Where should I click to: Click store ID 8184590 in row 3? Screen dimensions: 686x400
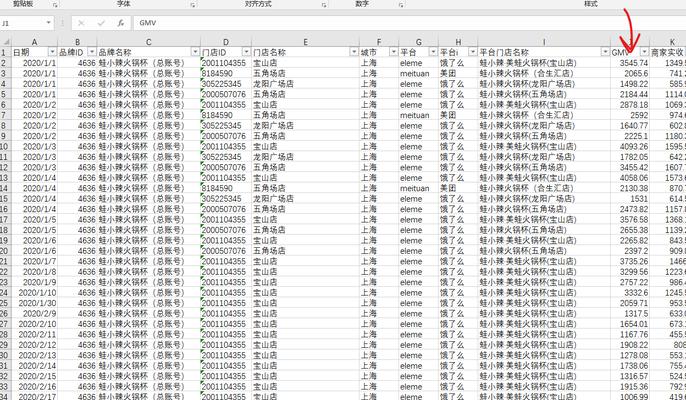click(217, 73)
